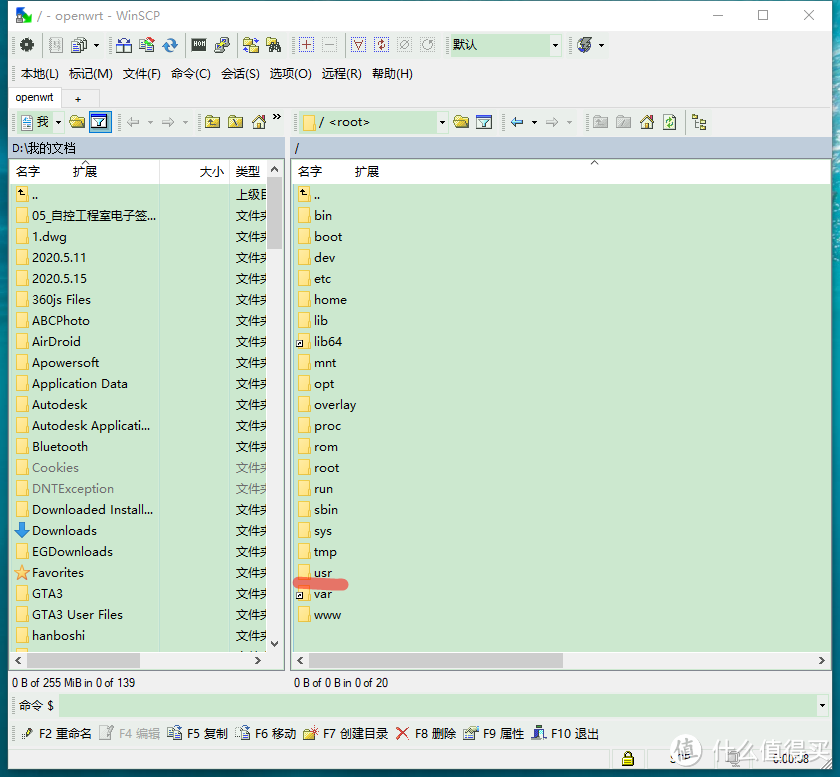Go to local parent directory icon
Image resolution: width=840 pixels, height=777 pixels.
[213, 122]
